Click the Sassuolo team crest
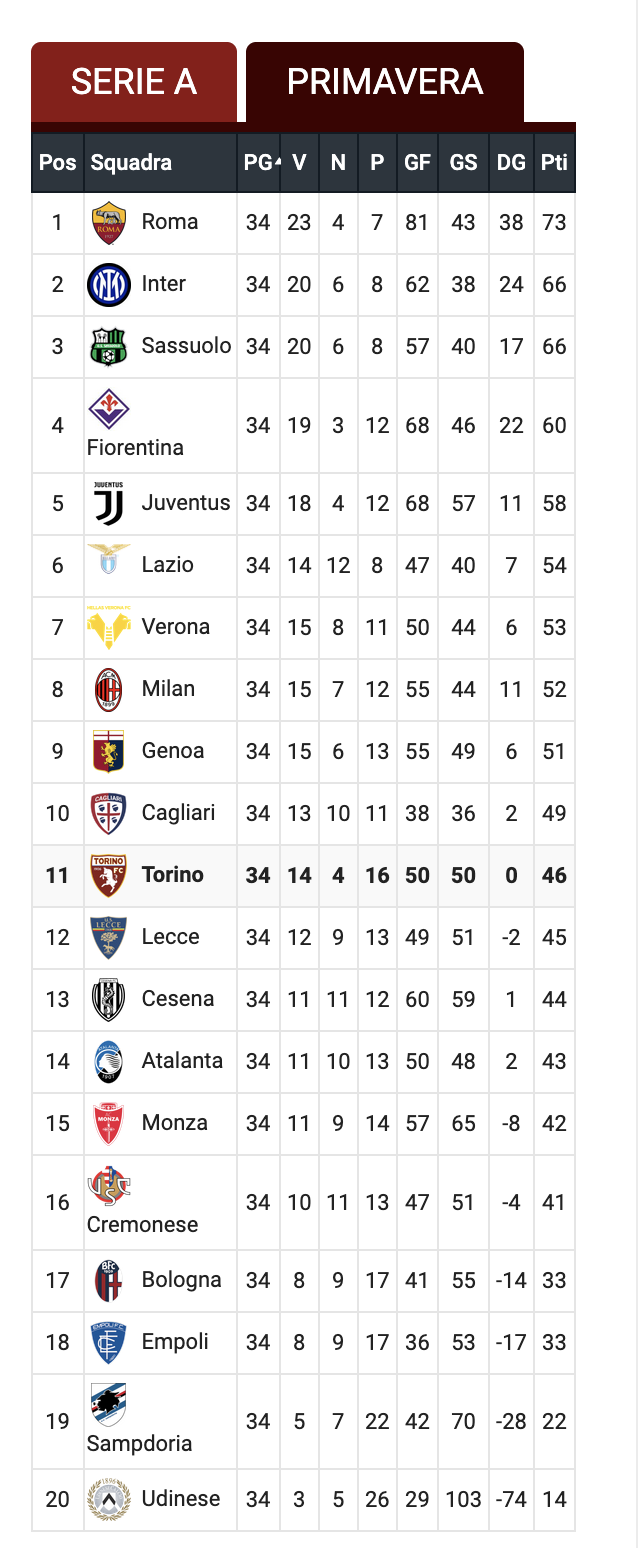This screenshot has width=644, height=1548. 108,346
